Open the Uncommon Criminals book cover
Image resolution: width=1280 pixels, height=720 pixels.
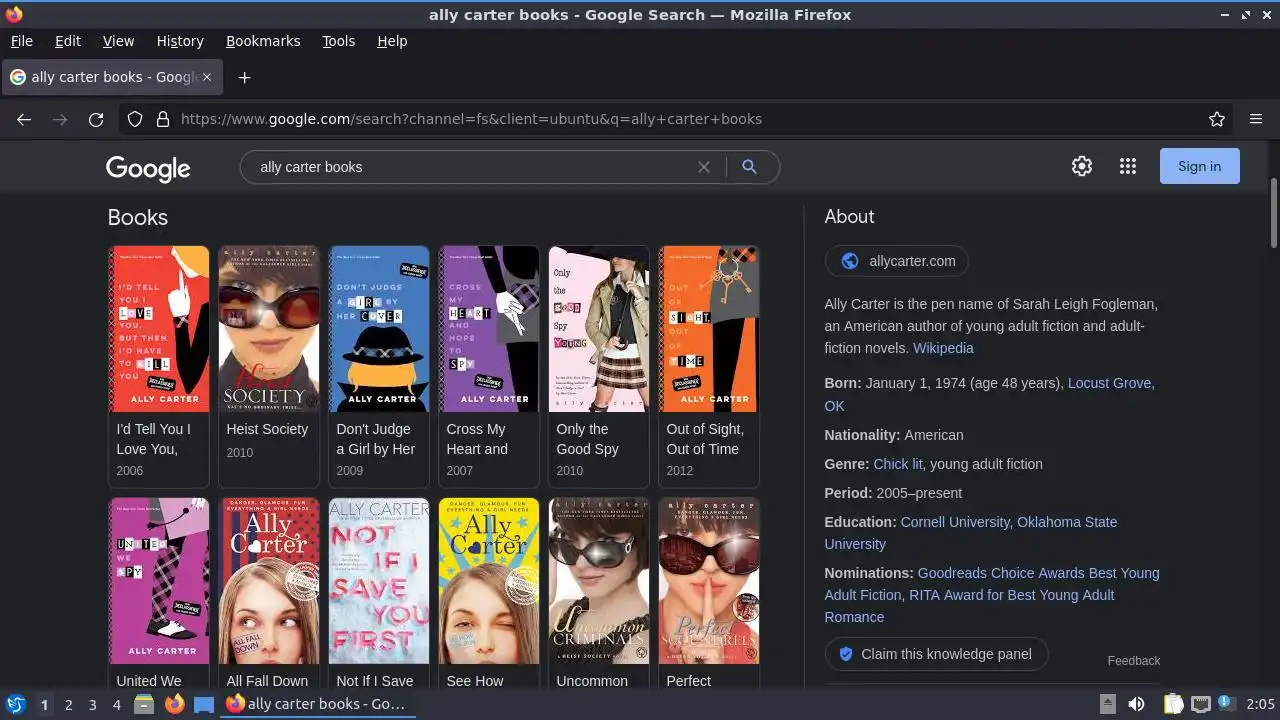[x=599, y=581]
